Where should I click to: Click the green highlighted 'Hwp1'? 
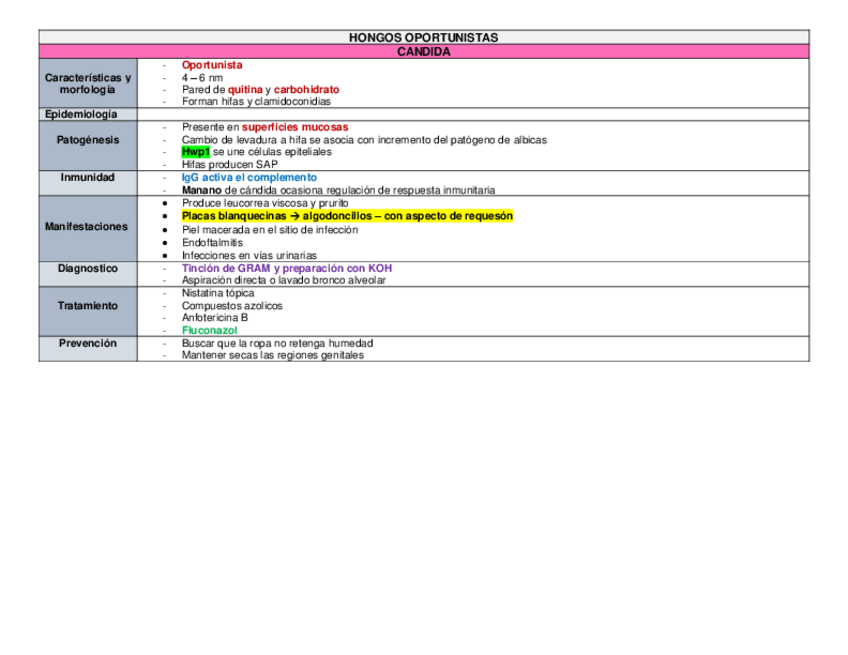pyautogui.click(x=195, y=152)
